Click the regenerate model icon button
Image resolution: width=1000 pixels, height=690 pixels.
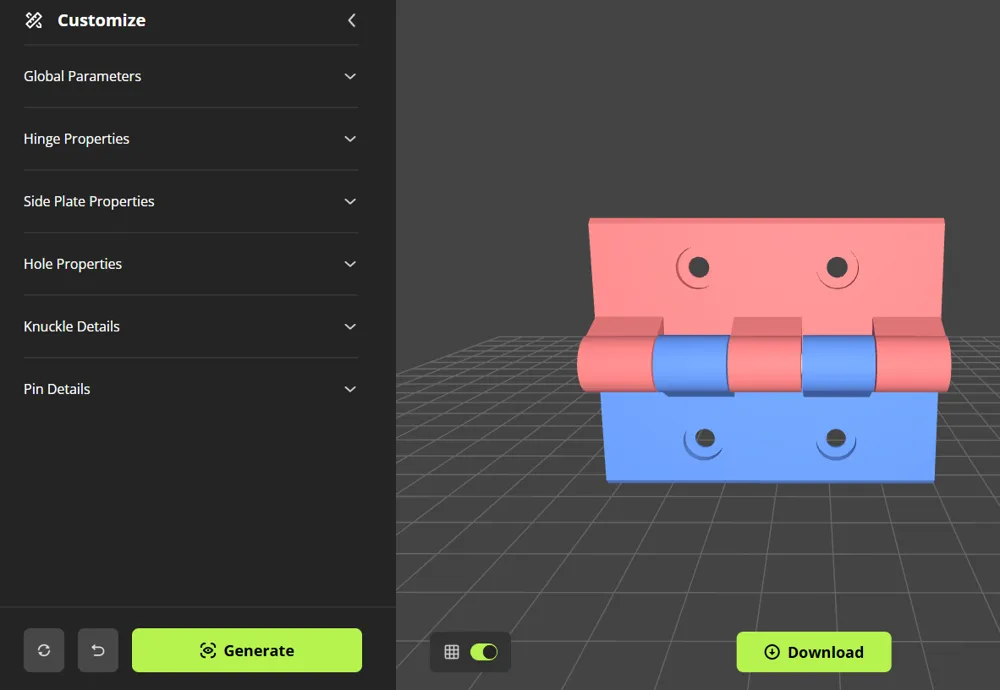(43, 650)
